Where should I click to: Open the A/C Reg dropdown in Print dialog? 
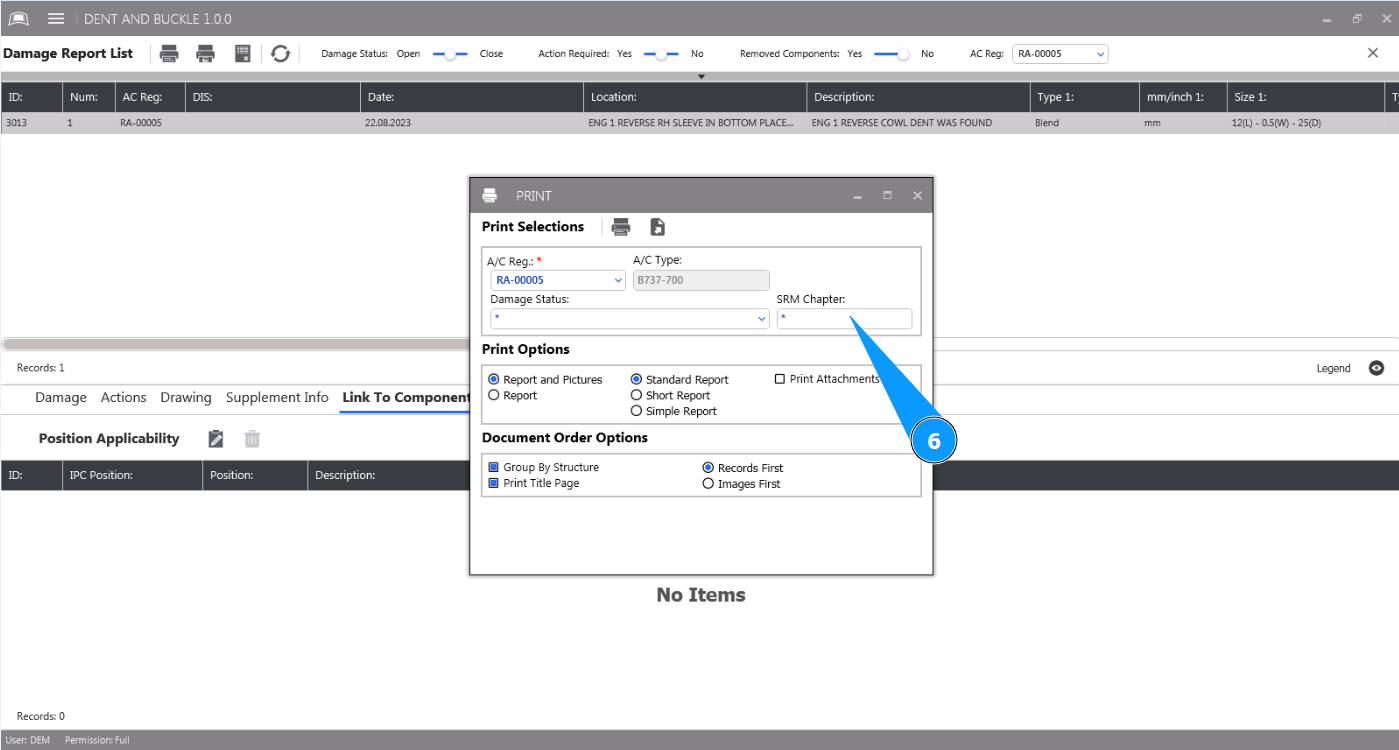click(x=558, y=280)
